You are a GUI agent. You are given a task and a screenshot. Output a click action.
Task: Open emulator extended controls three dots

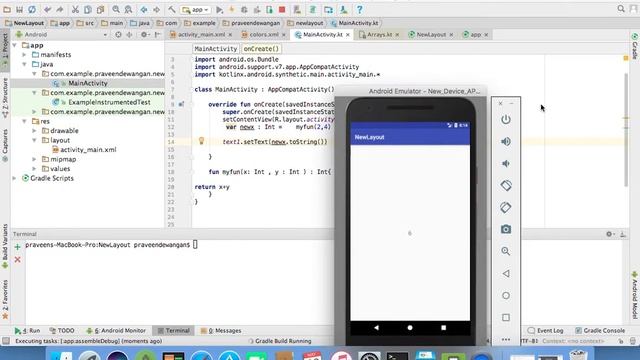point(506,340)
